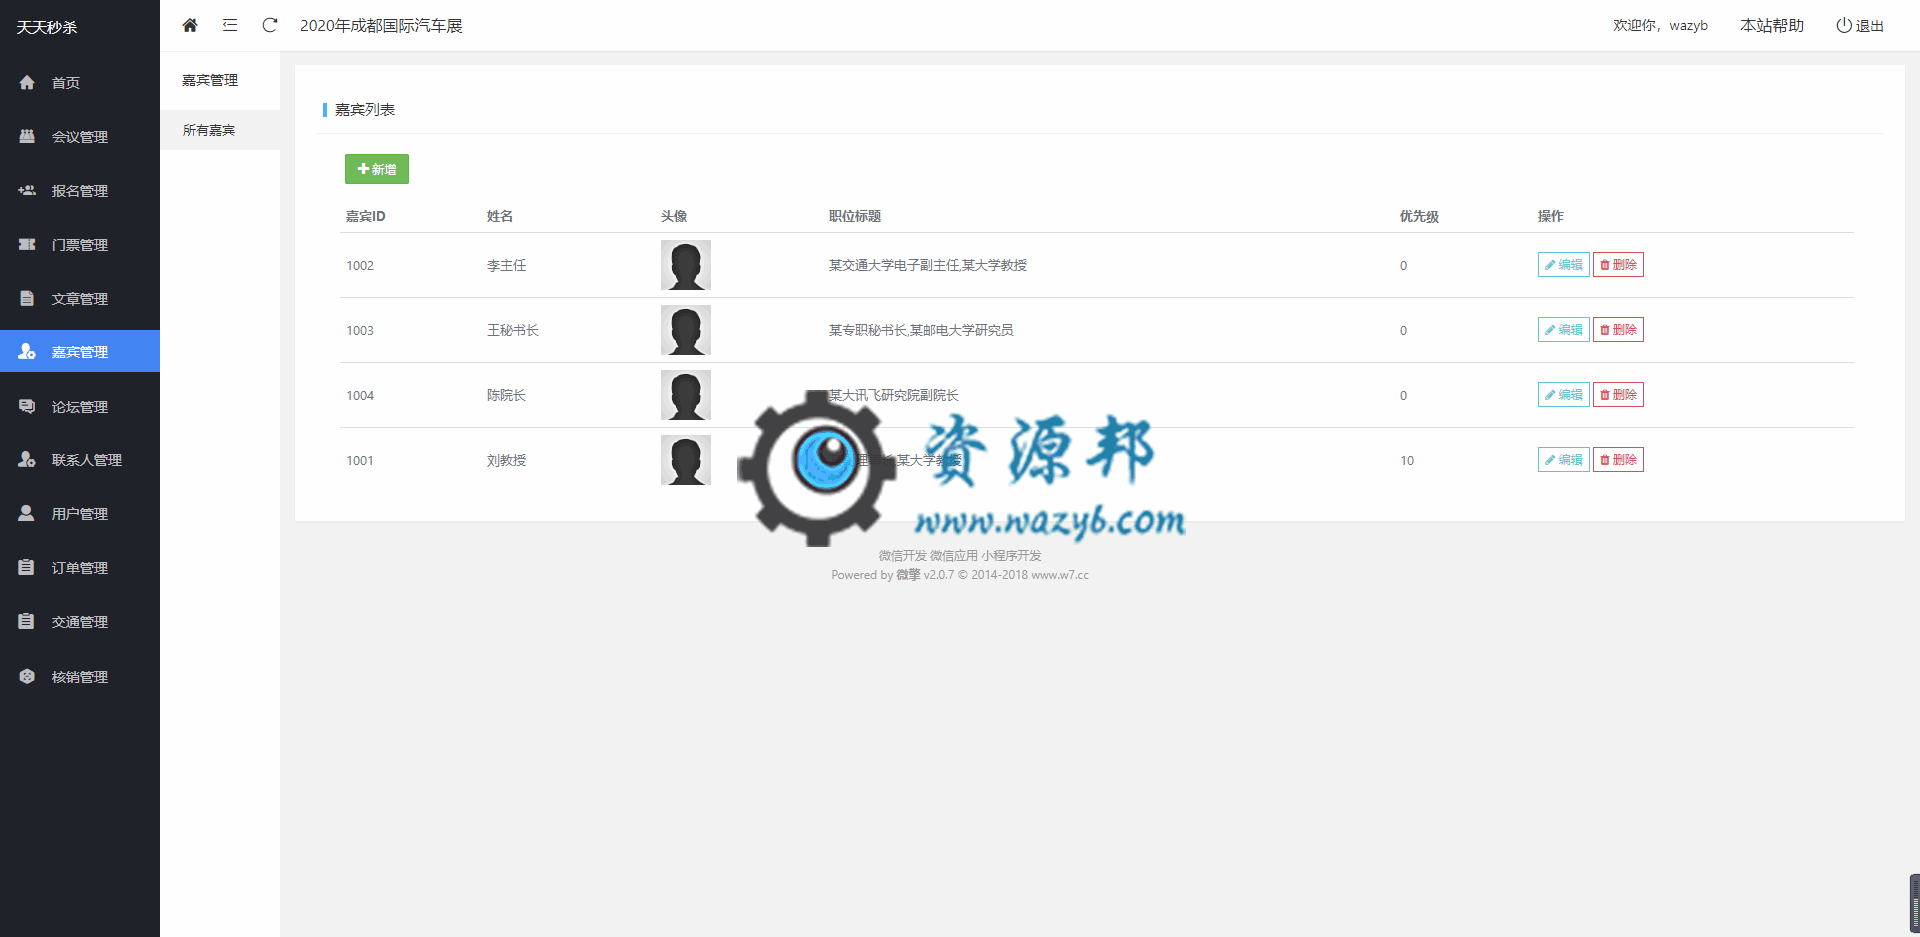1920x937 pixels.
Task: Click the 会议管理 icon in sidebar
Action: (27, 136)
